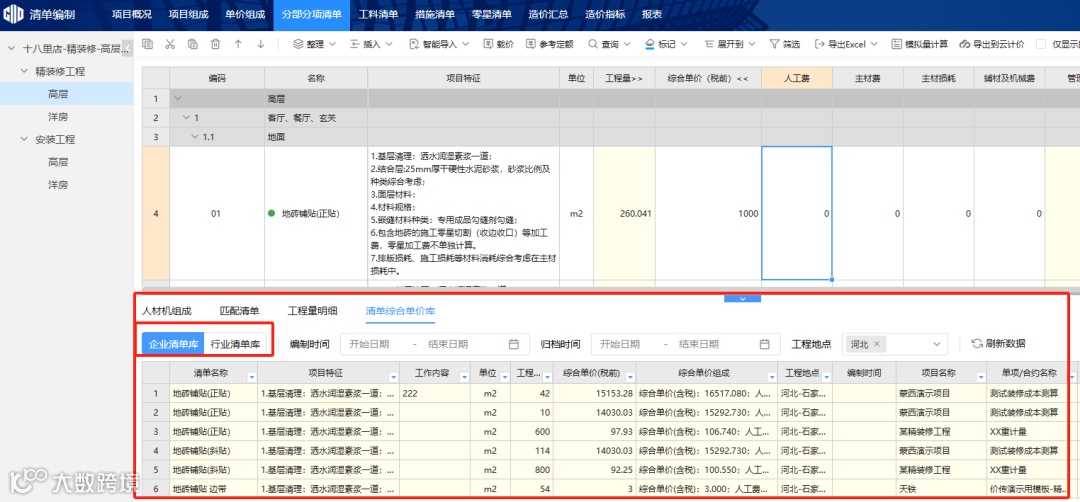Switch to the 匹配清单 tab
1080x502 pixels.
(x=239, y=311)
